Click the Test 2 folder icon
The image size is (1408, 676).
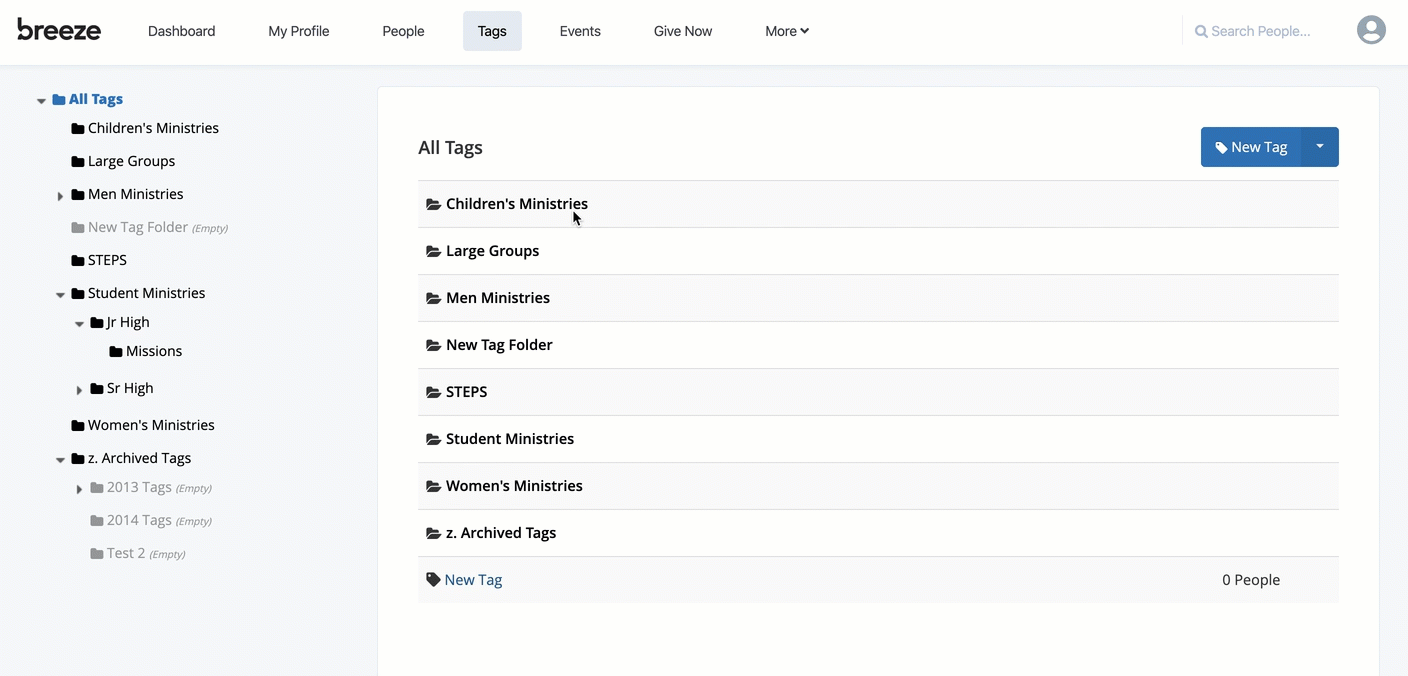point(97,554)
